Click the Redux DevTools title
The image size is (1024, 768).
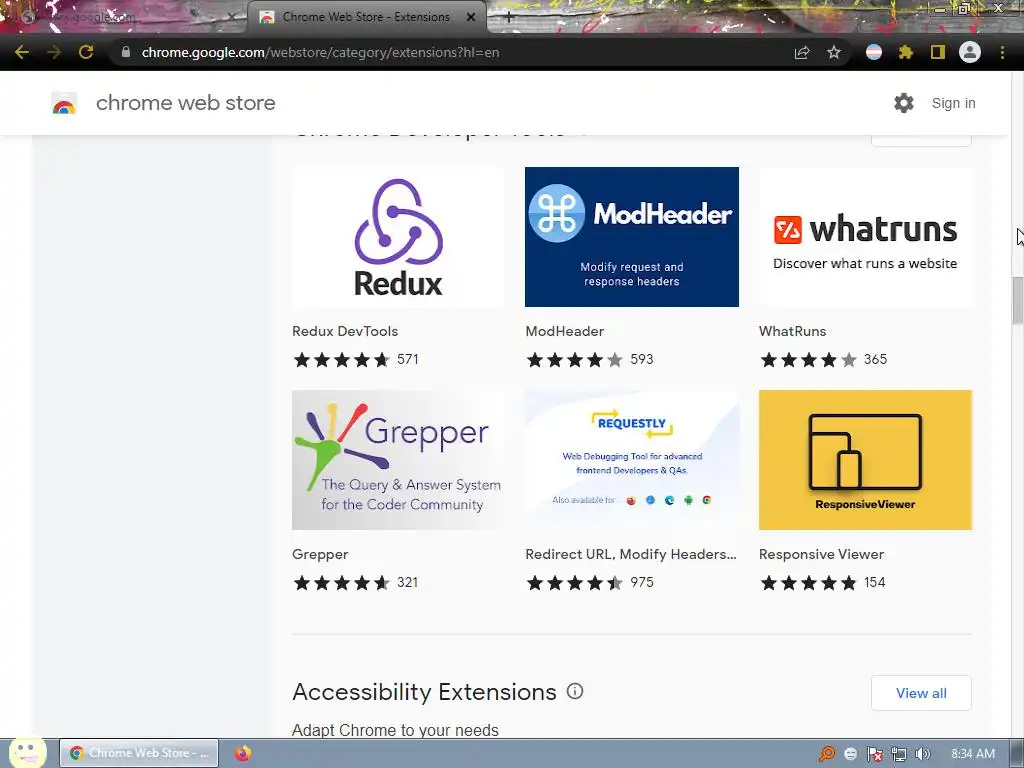[x=345, y=331]
